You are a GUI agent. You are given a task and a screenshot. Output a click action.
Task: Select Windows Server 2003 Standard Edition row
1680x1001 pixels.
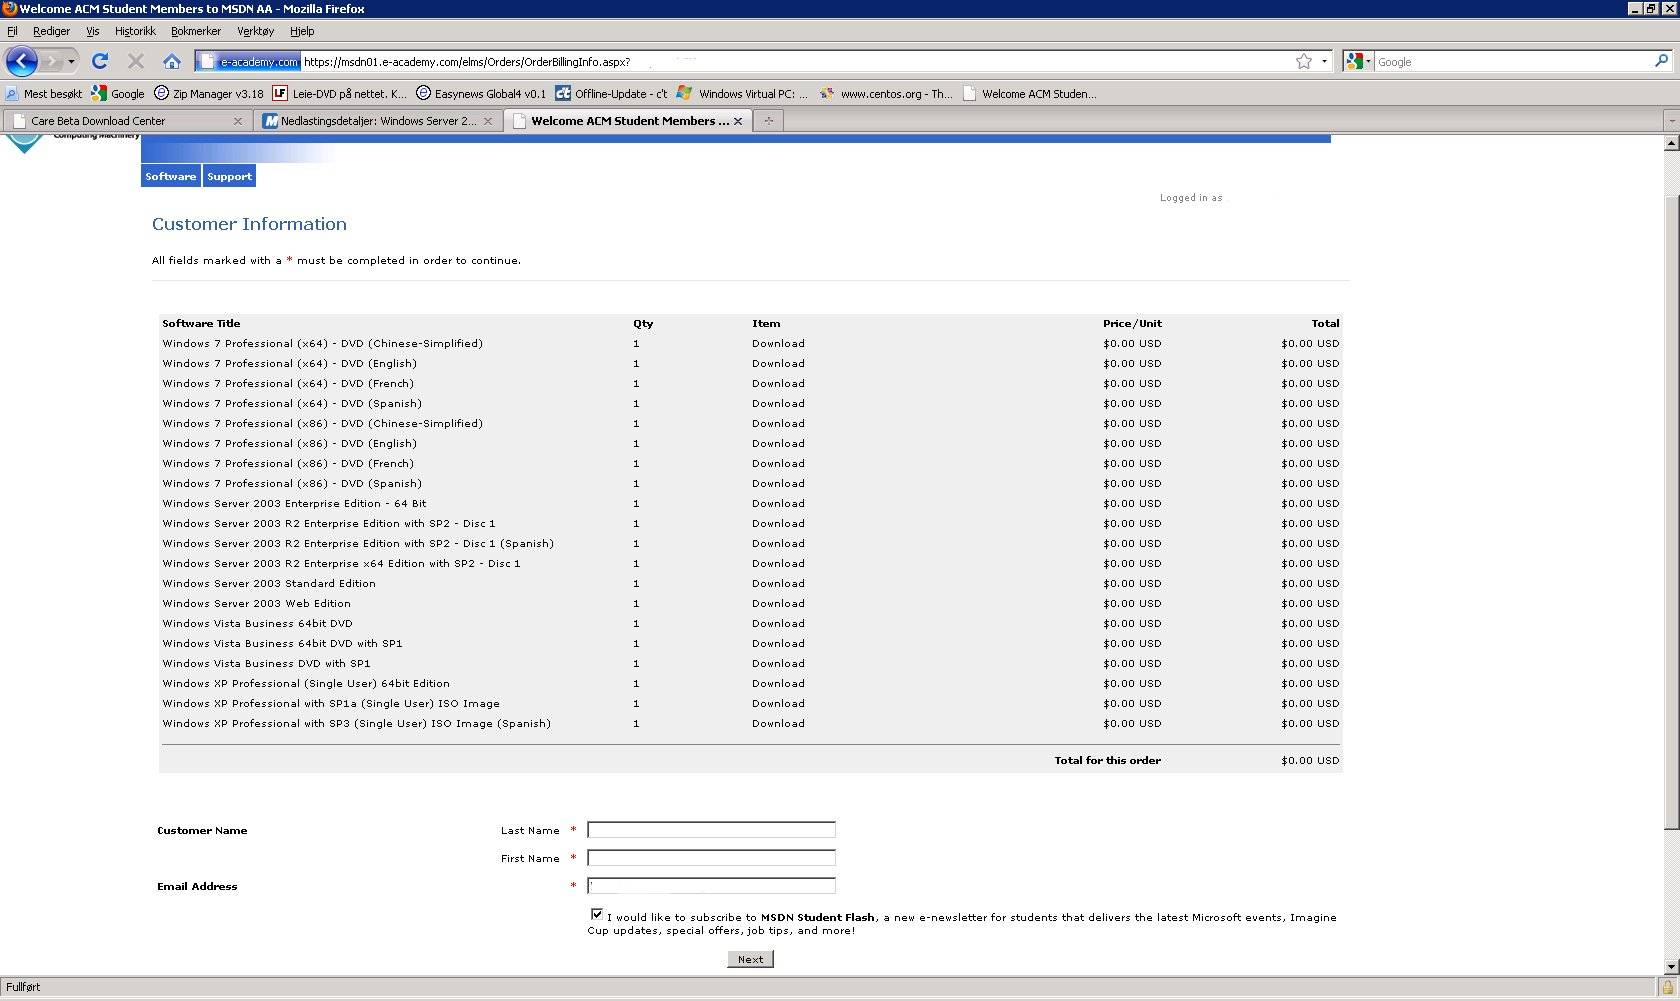point(750,584)
